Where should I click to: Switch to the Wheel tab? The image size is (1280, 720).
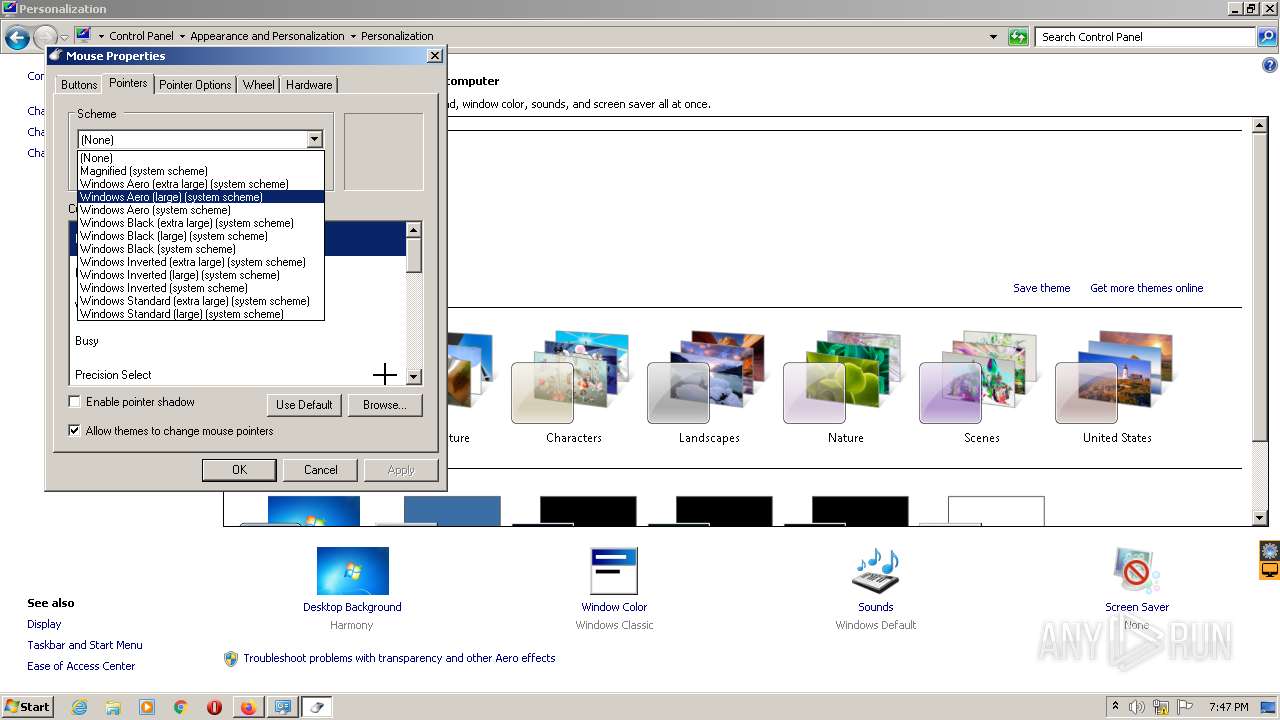click(x=258, y=85)
